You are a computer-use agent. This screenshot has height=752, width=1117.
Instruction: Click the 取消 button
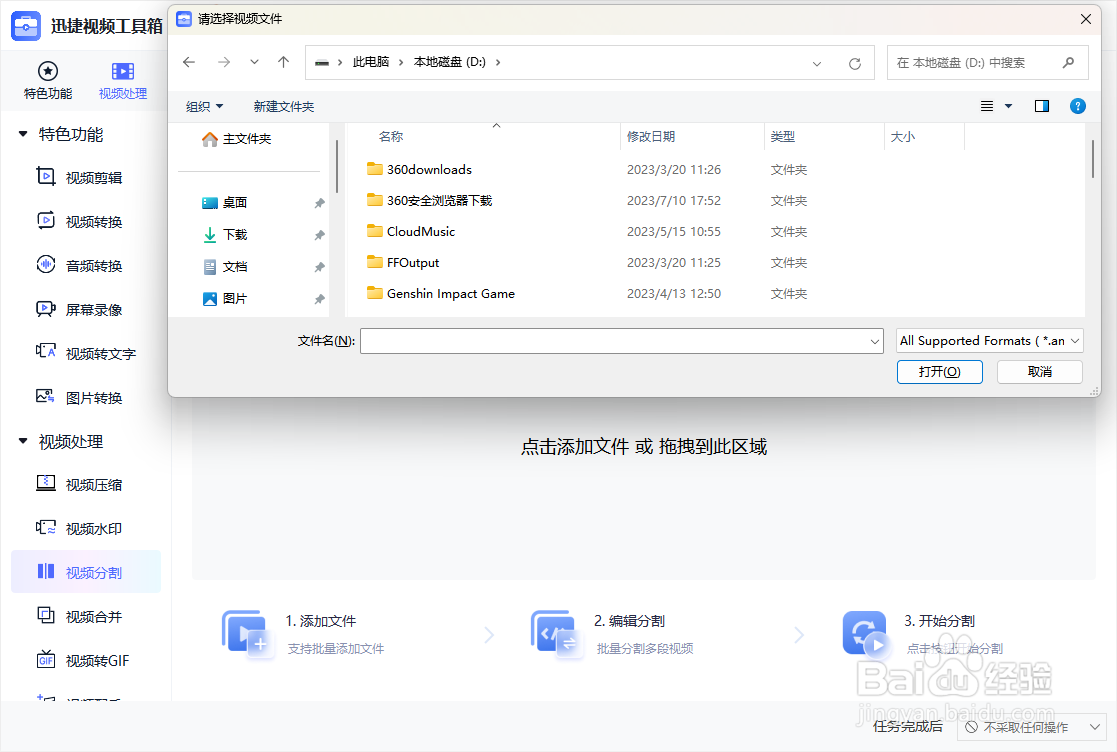pyautogui.click(x=1039, y=372)
